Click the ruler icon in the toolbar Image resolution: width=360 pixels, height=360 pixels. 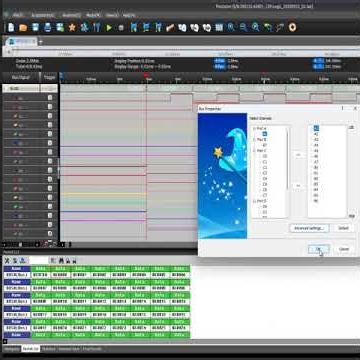(170, 28)
